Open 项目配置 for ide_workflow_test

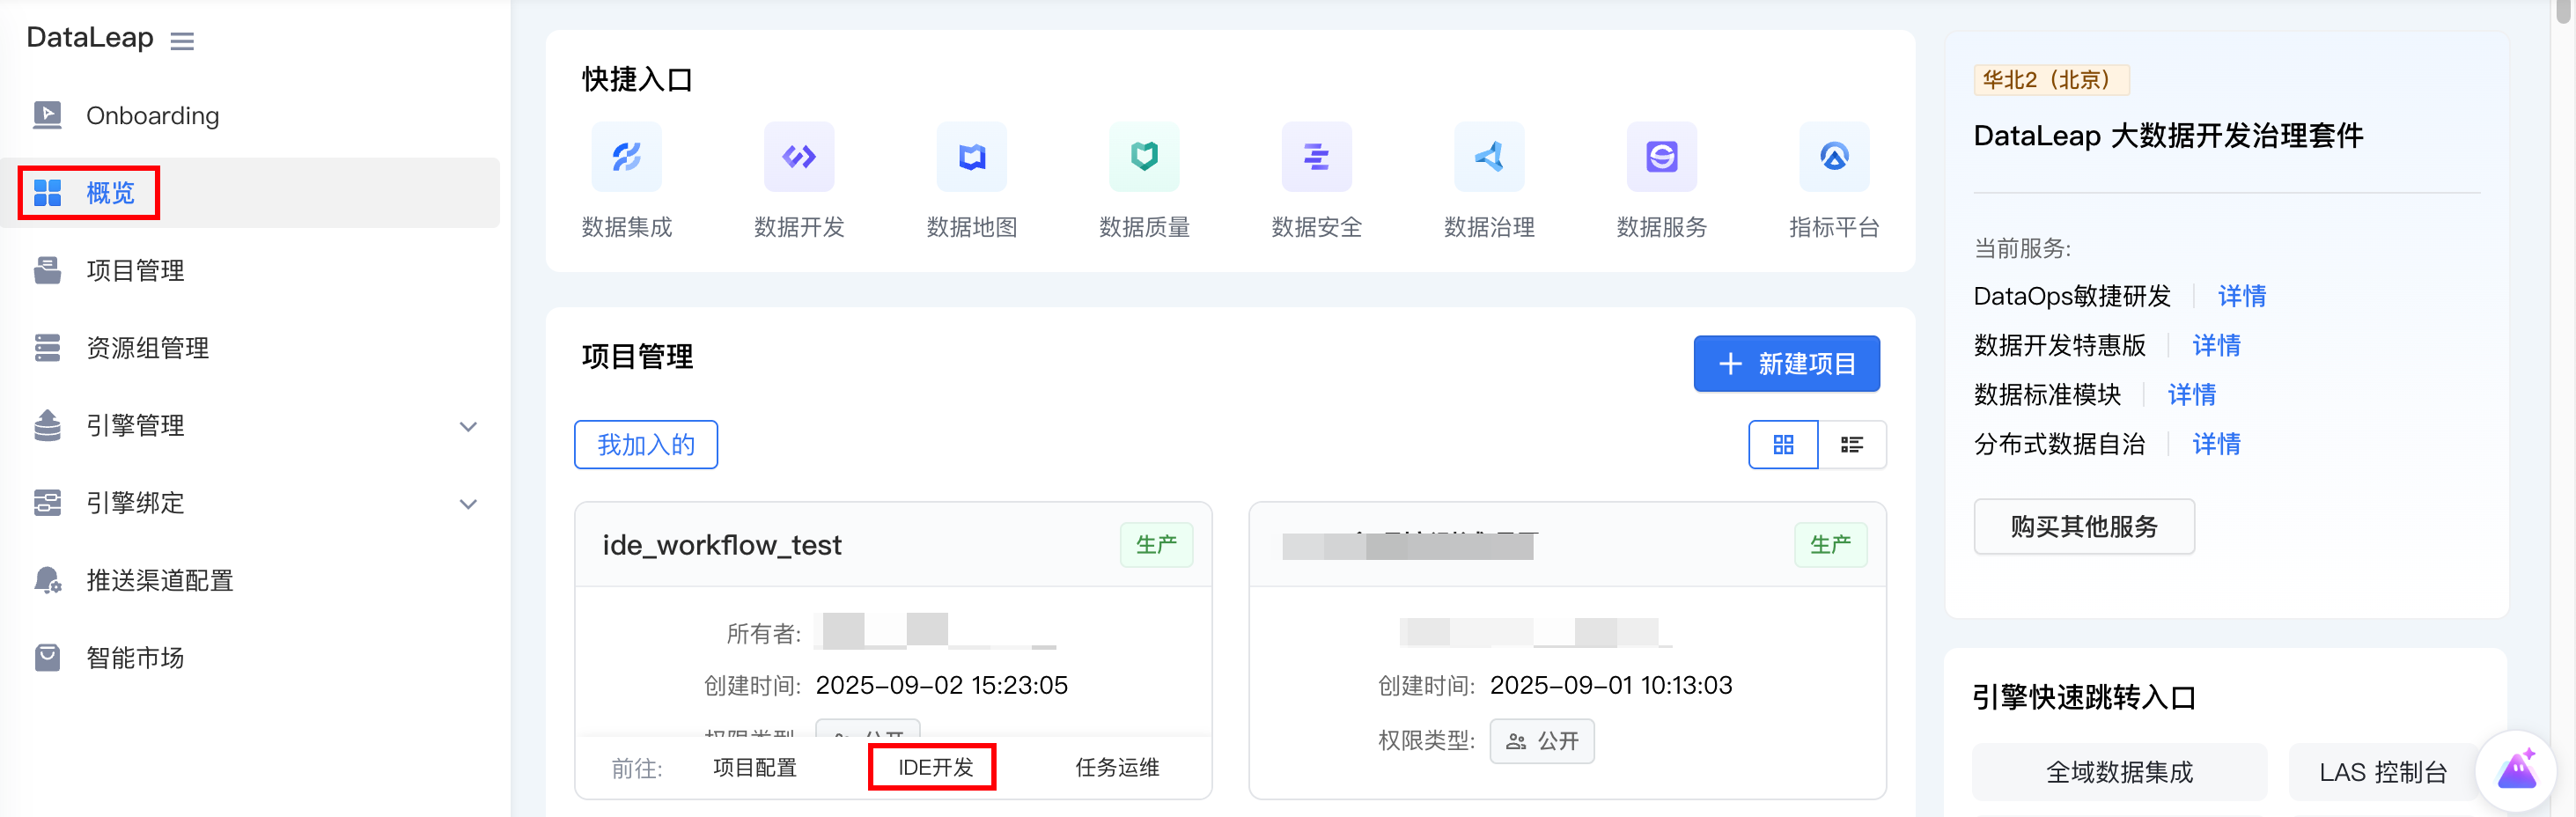click(x=755, y=768)
